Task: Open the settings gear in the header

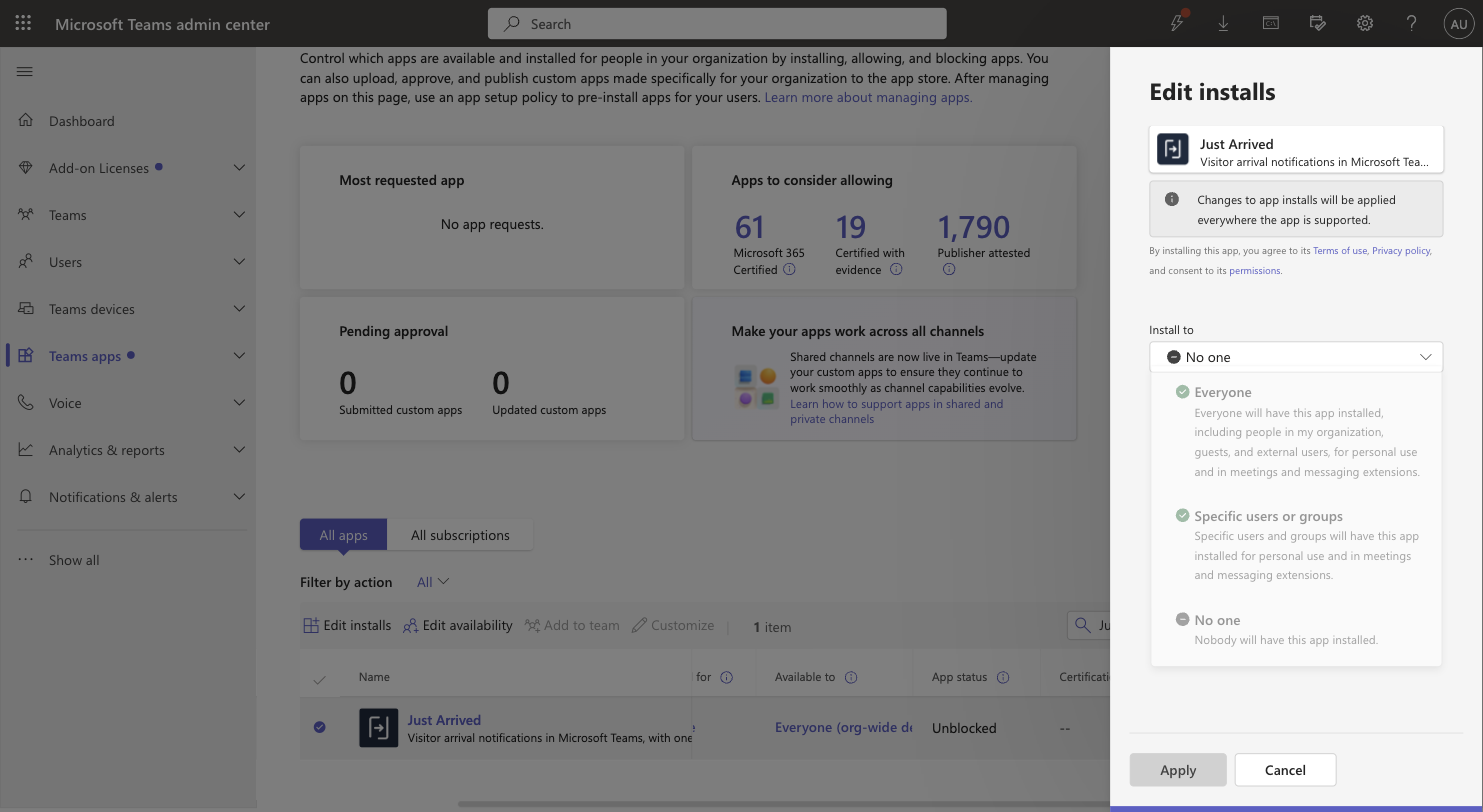Action: [x=1365, y=23]
